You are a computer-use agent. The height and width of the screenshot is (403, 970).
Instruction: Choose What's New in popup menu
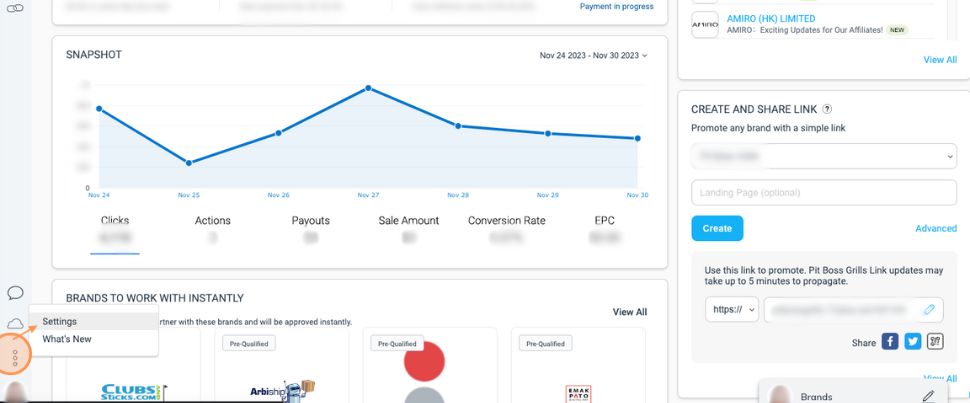pyautogui.click(x=67, y=339)
